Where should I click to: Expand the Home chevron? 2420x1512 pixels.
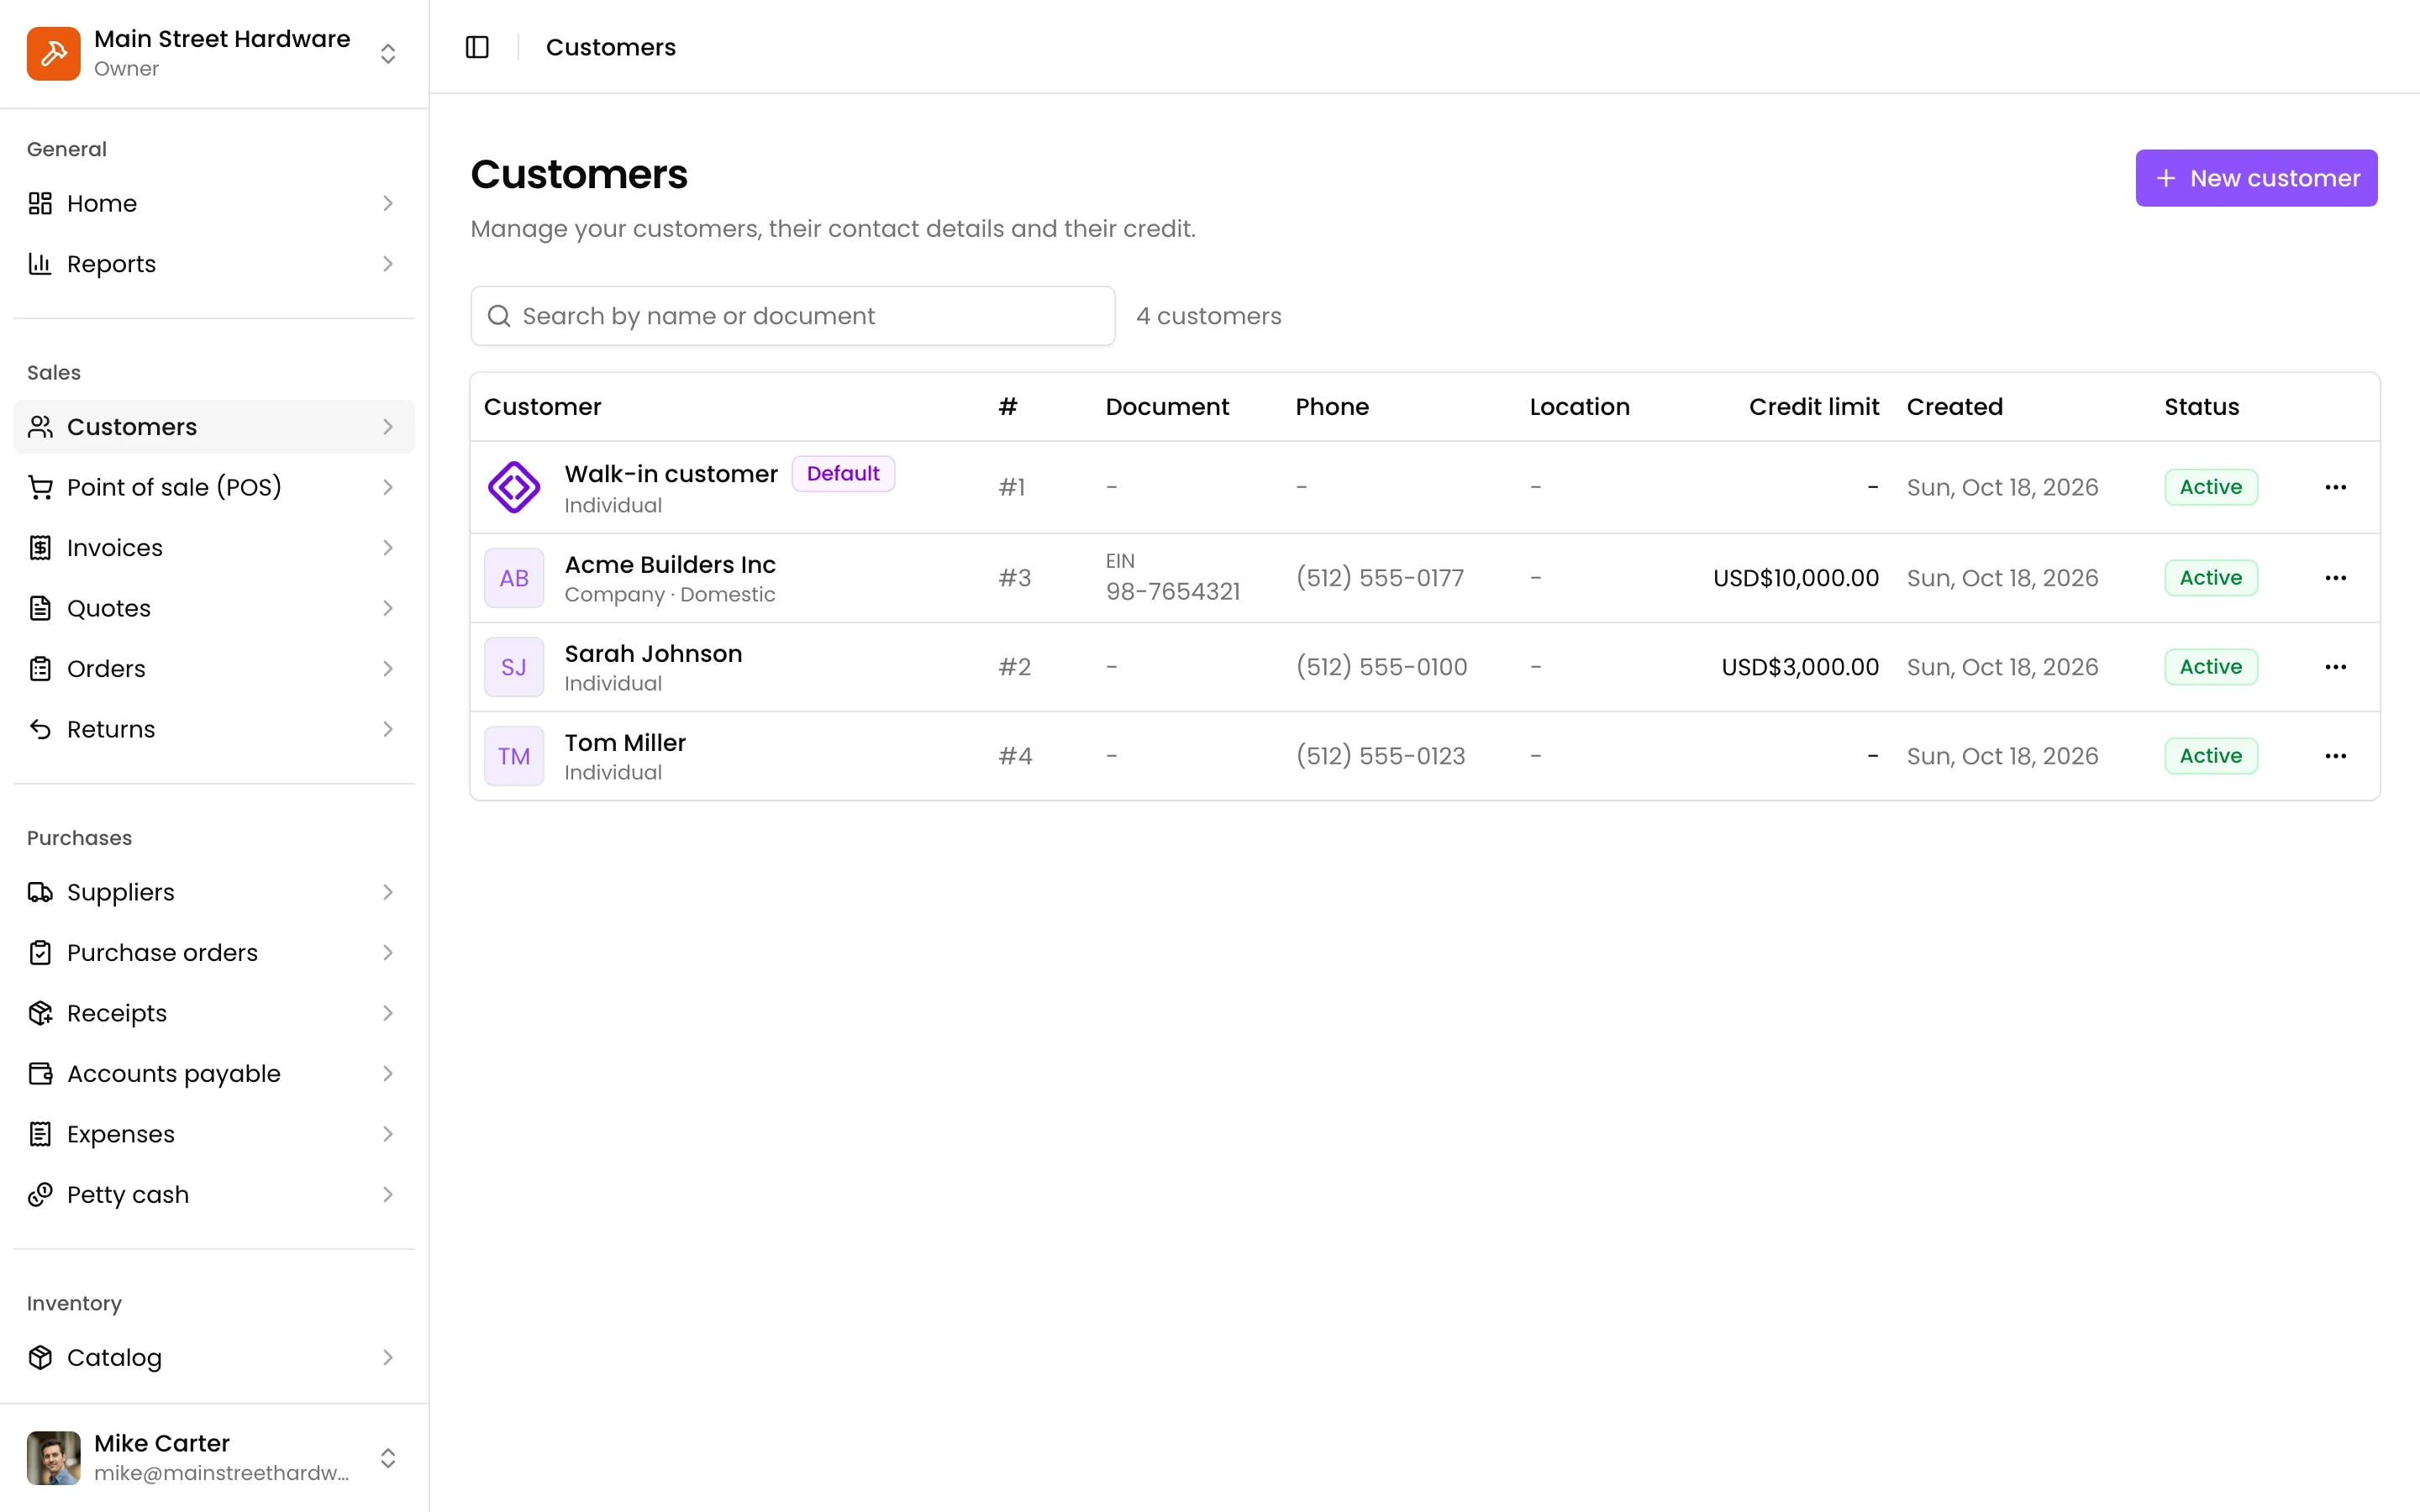coord(388,203)
